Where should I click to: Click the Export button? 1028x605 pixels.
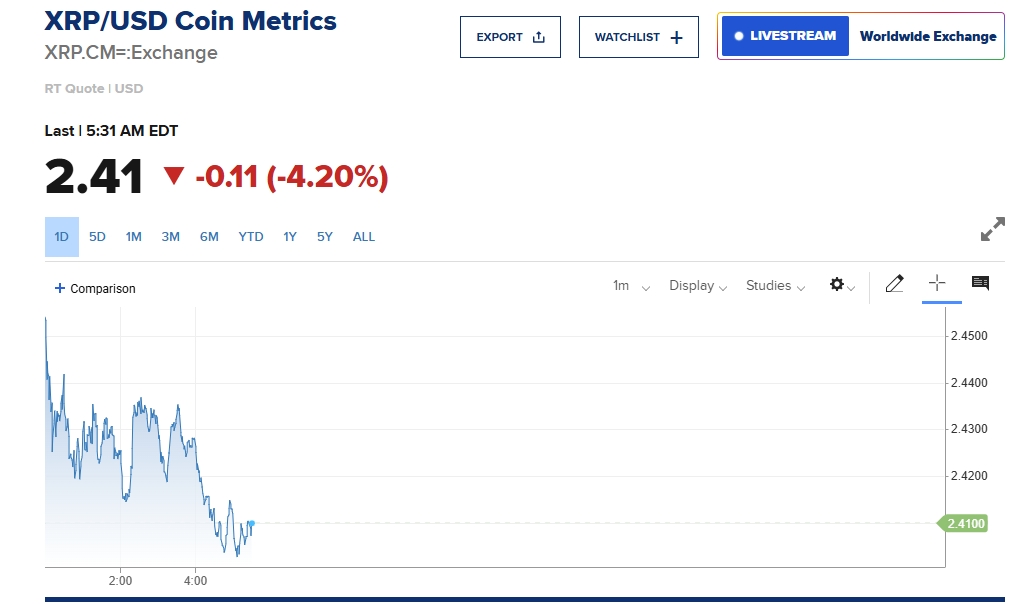click(x=510, y=37)
